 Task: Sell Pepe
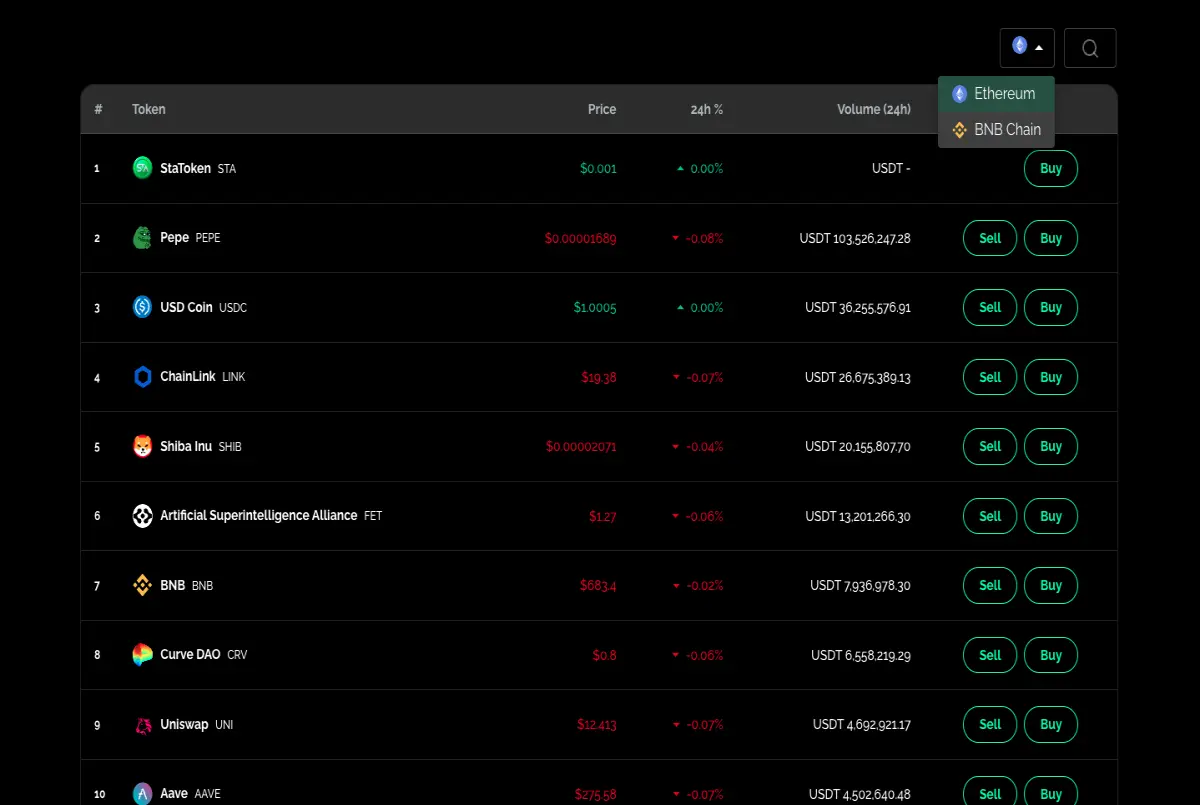(990, 238)
